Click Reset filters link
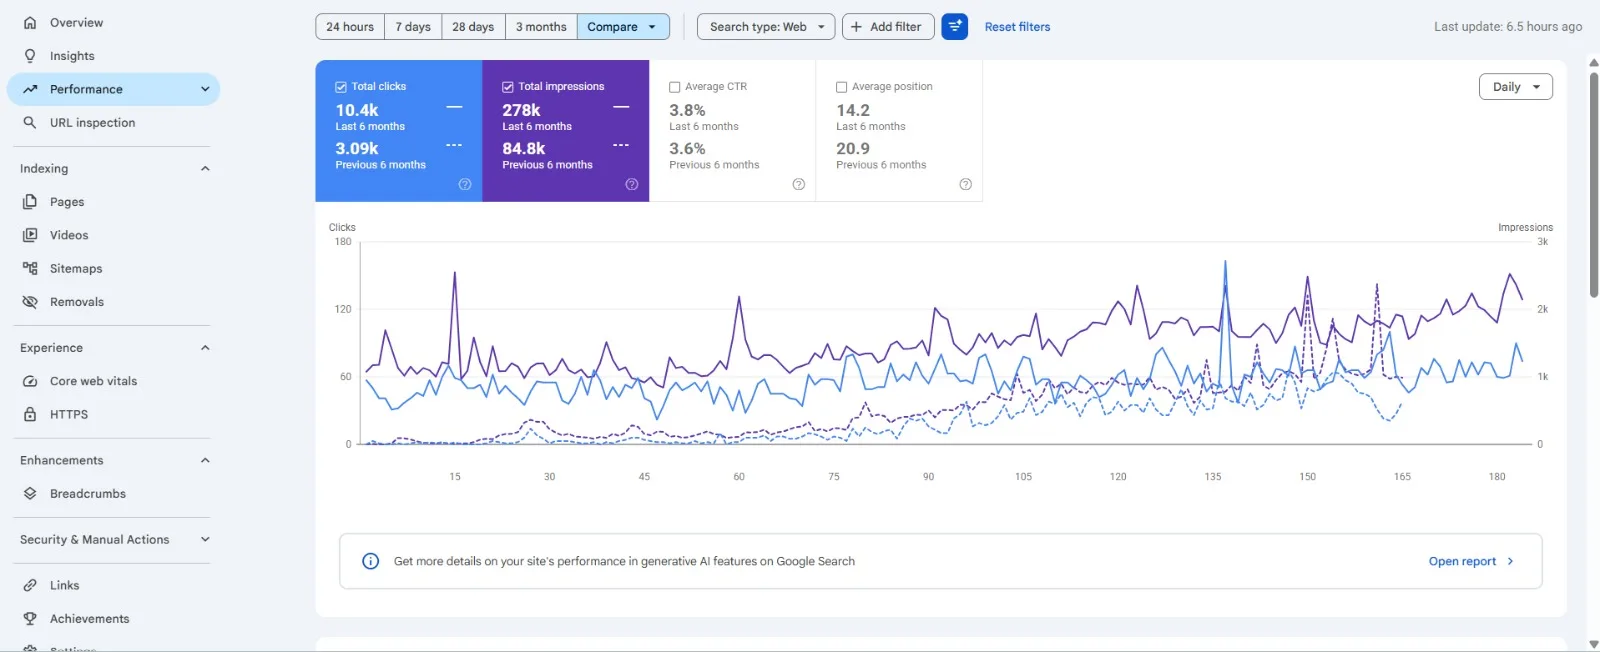The height and width of the screenshot is (652, 1600). tap(1017, 27)
